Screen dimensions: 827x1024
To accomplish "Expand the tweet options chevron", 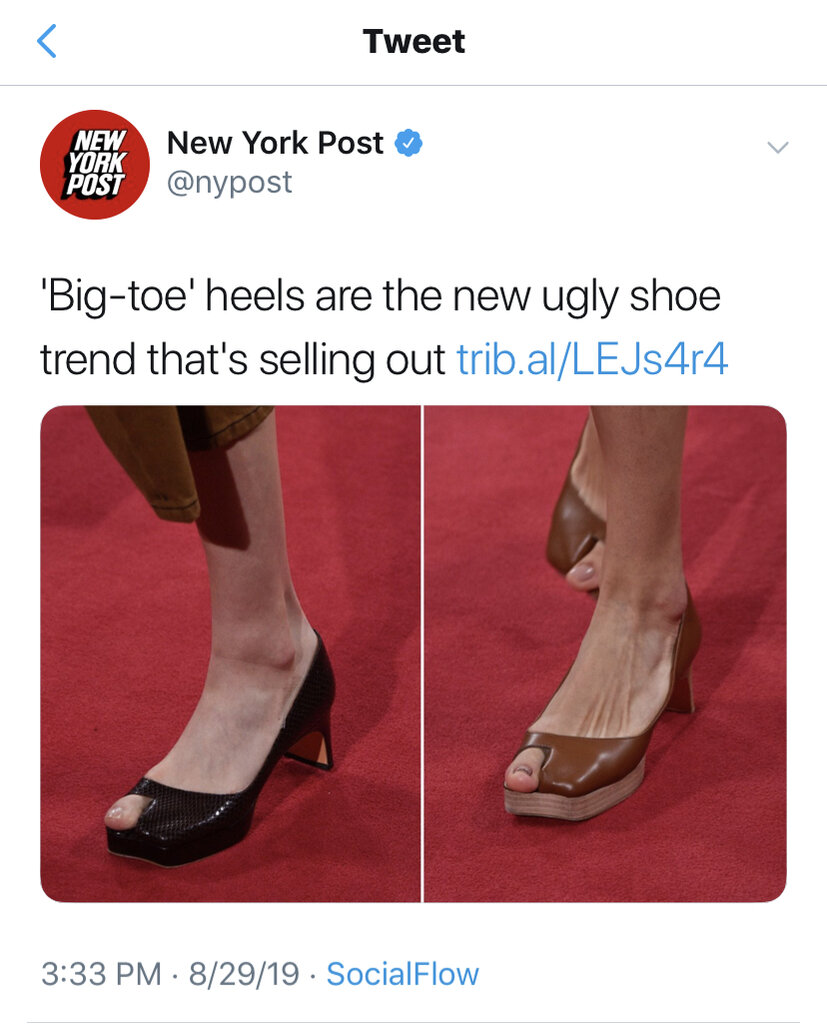I will 777,147.
